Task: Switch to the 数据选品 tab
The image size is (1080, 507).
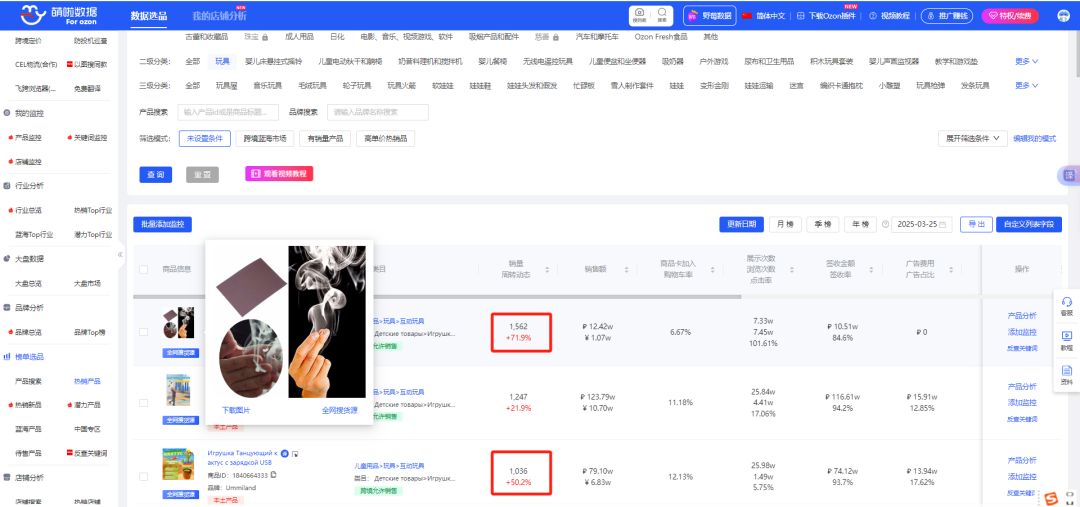Action: pos(148,15)
